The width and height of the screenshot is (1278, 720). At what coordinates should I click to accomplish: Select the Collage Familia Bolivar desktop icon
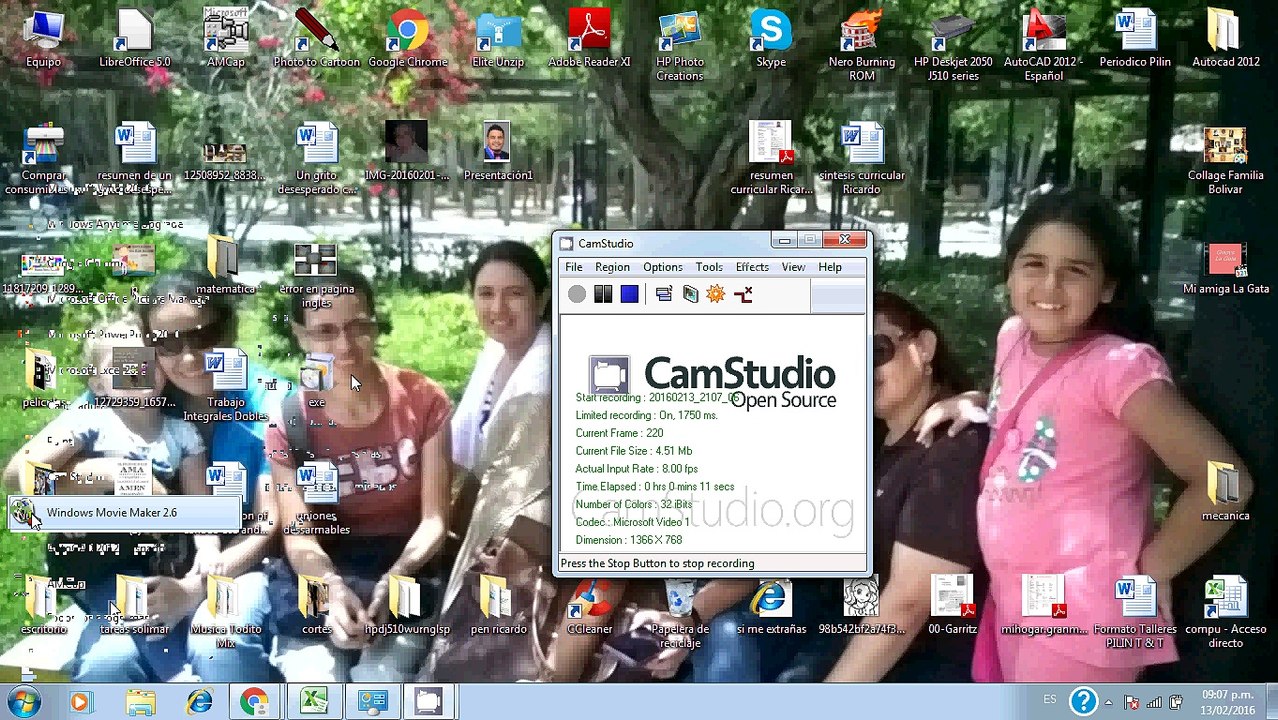point(1226,160)
